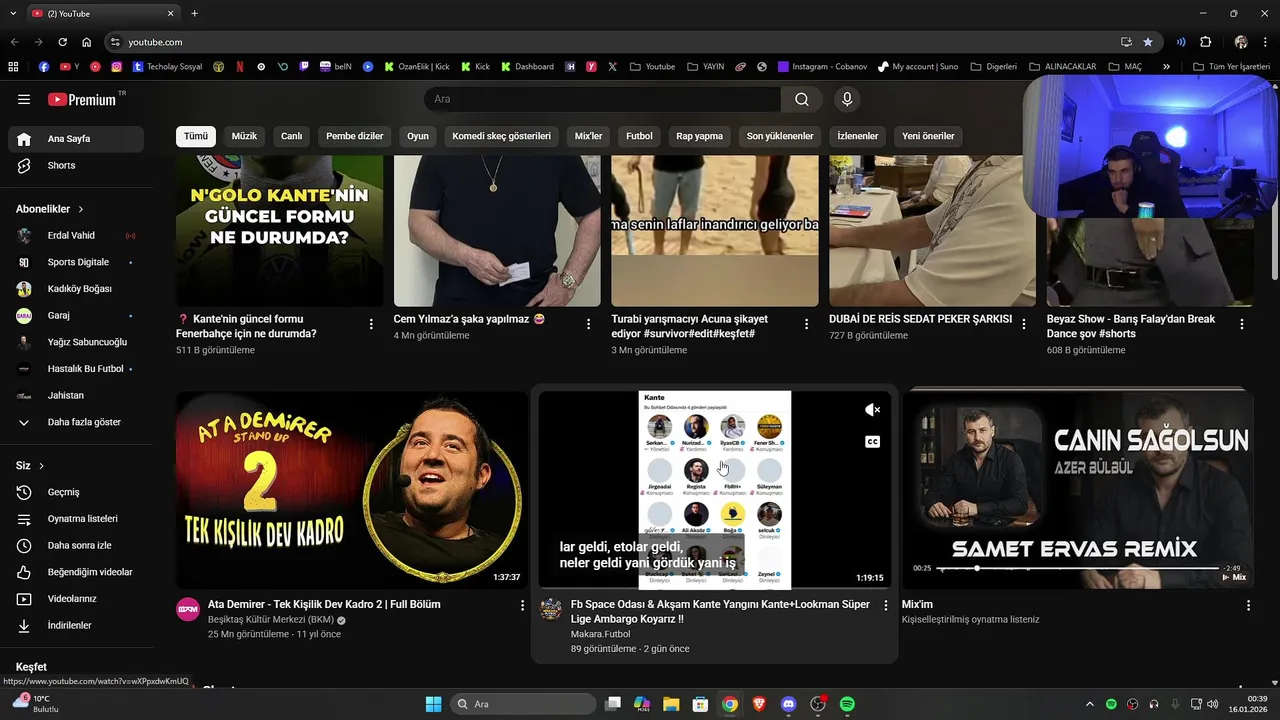
Task: Open the Chrome extensions puzzle icon
Action: click(1205, 42)
